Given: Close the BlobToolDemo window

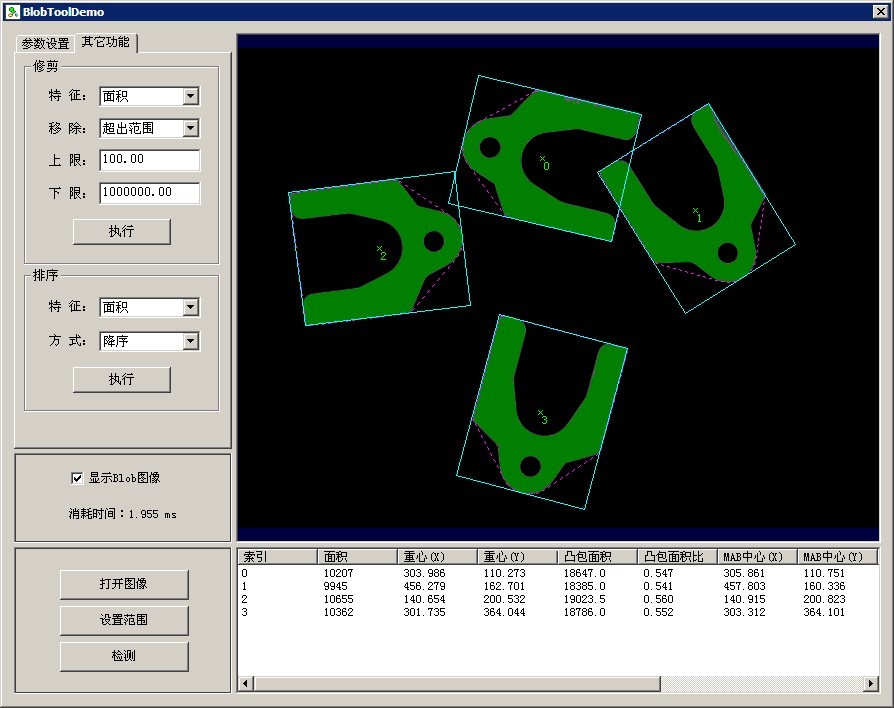Looking at the screenshot, I should [880, 11].
